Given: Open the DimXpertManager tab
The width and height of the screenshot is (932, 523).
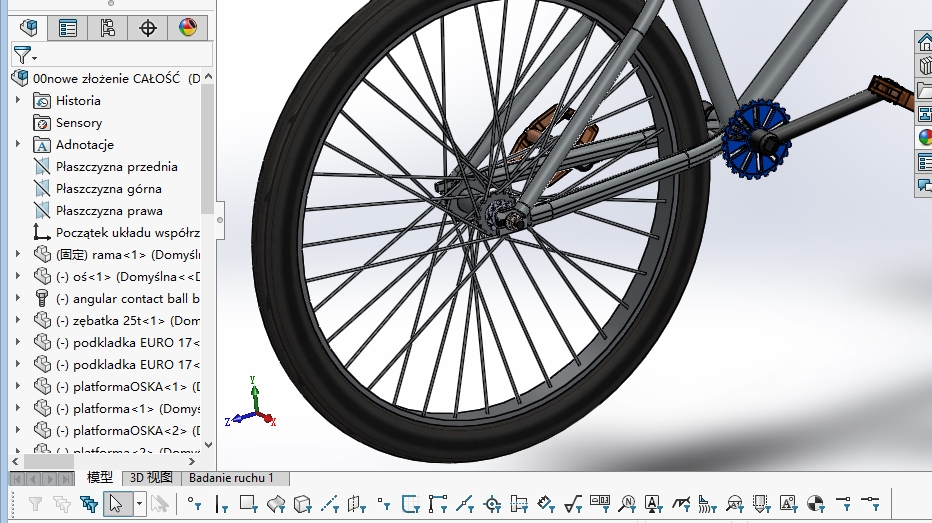Looking at the screenshot, I should [x=147, y=27].
